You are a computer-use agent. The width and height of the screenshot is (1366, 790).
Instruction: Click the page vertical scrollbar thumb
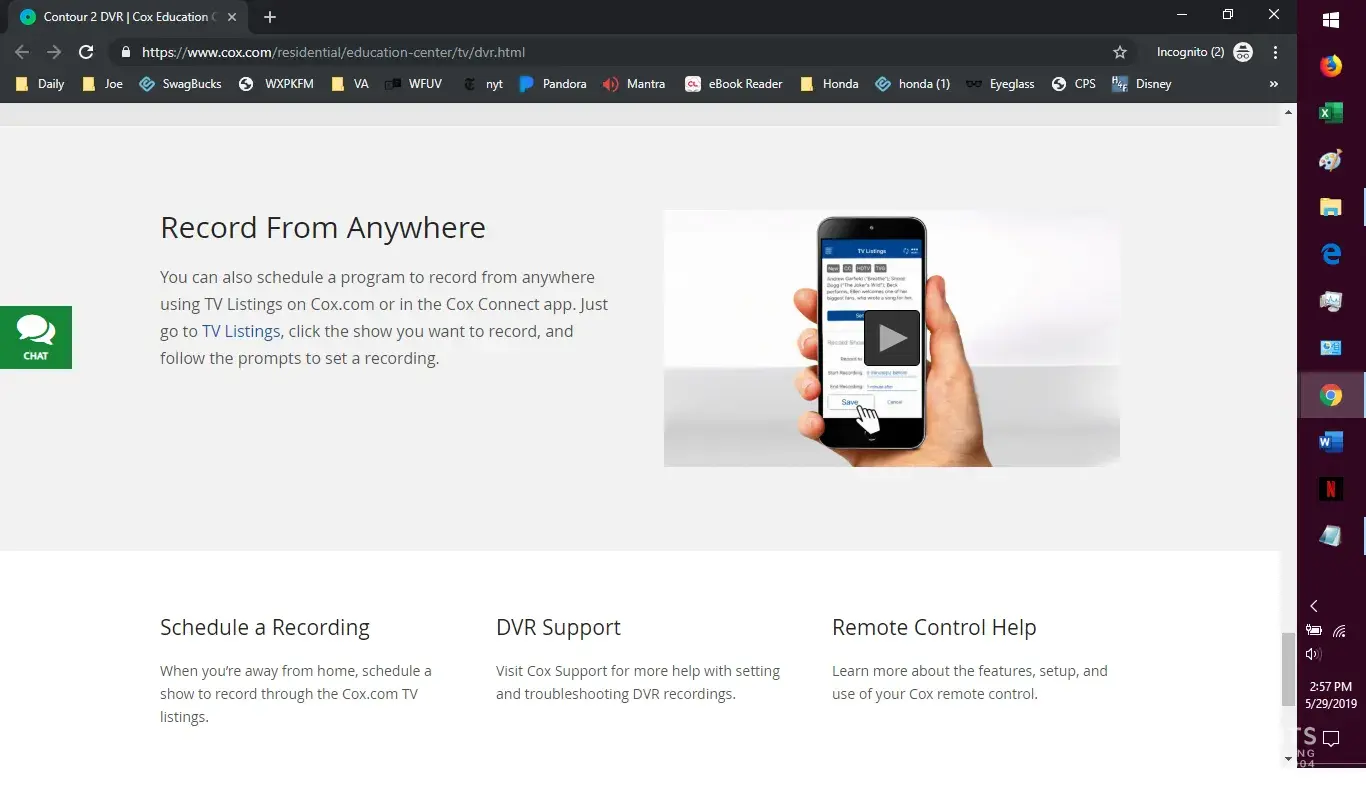pos(1288,670)
